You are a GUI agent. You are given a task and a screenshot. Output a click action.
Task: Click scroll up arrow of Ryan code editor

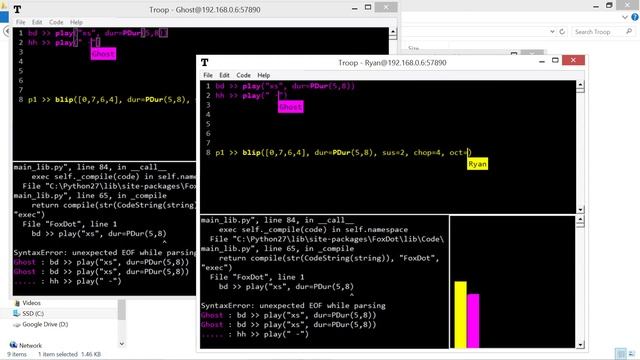pyautogui.click(x=580, y=85)
